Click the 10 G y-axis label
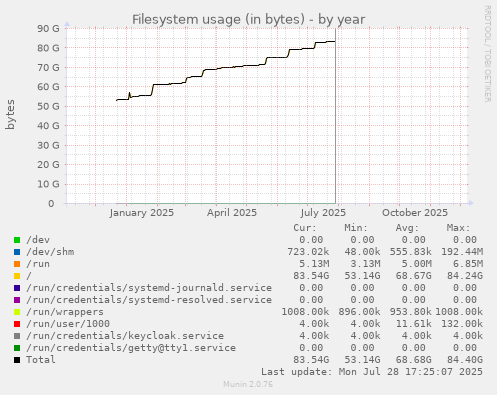Screen dimensions: 497x395 coord(48,184)
